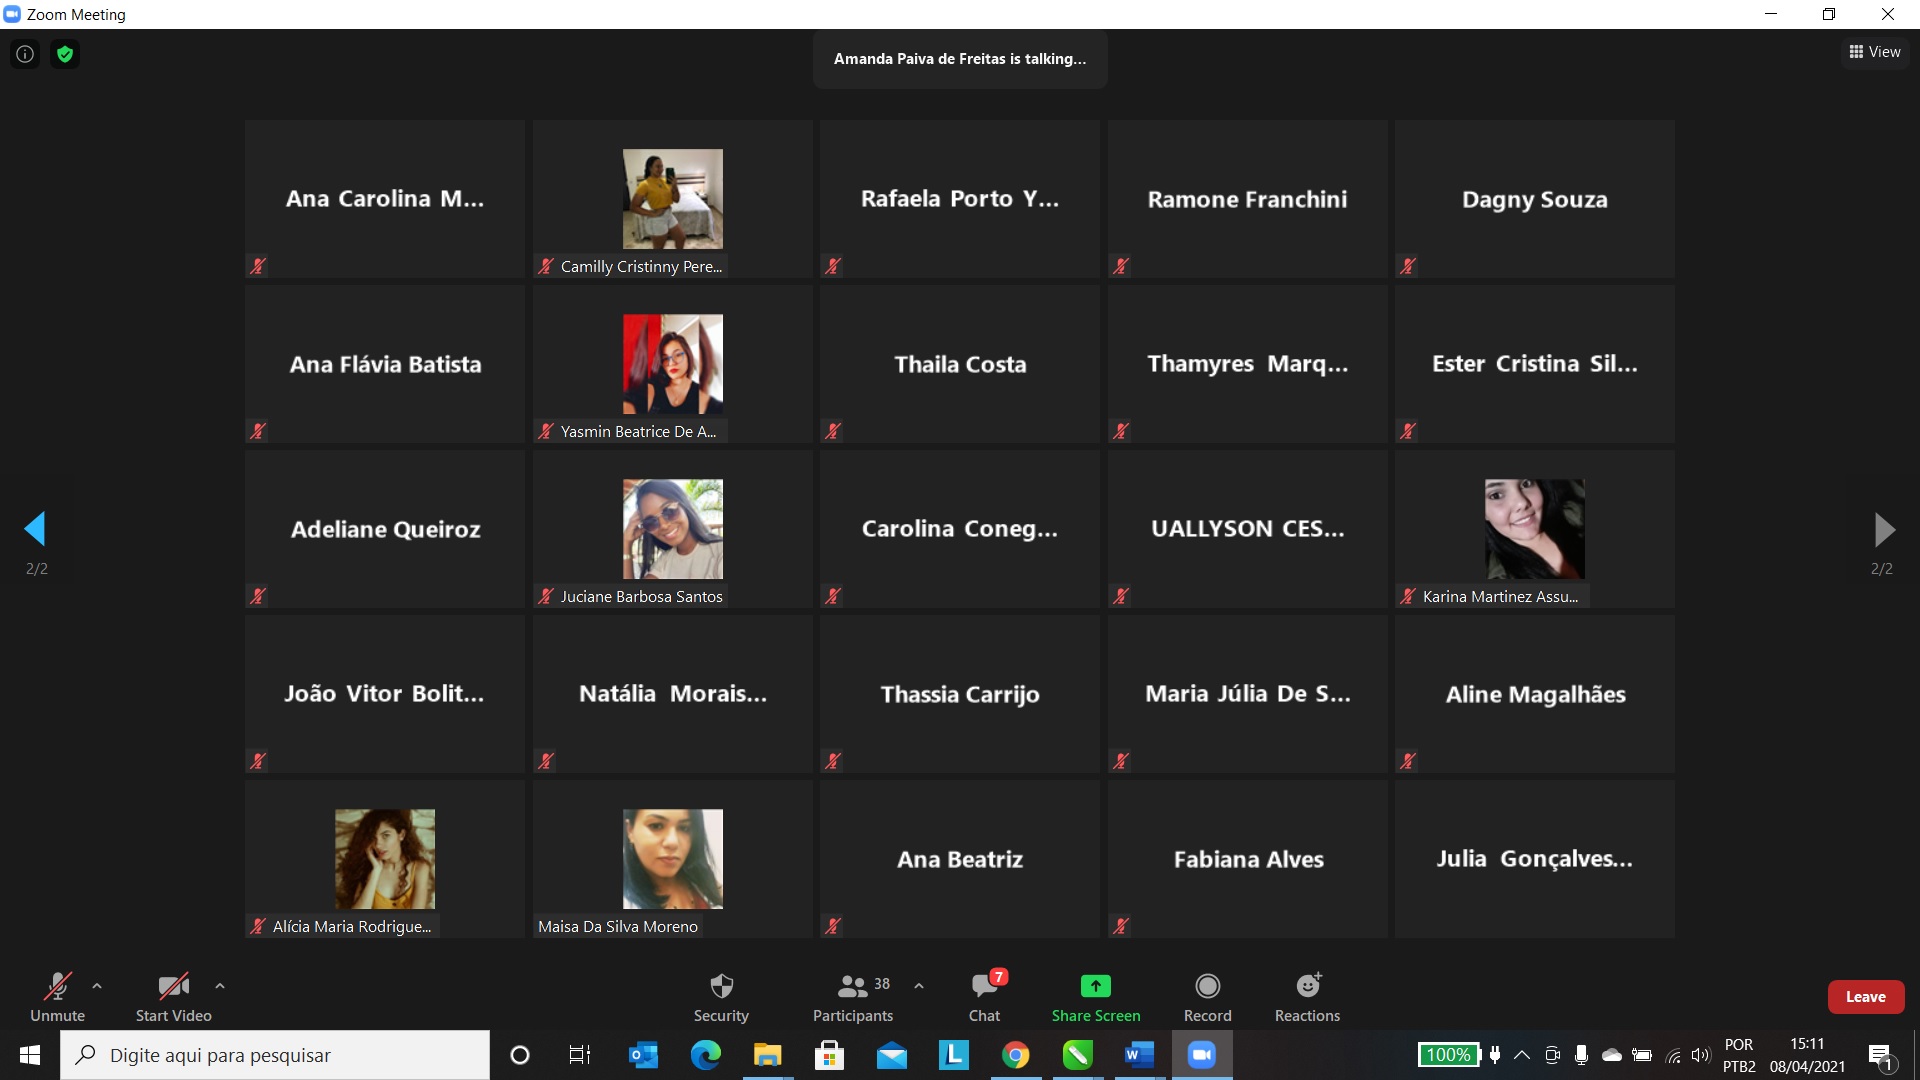
Task: Go to next gallery page arrow
Action: coord(1883,529)
